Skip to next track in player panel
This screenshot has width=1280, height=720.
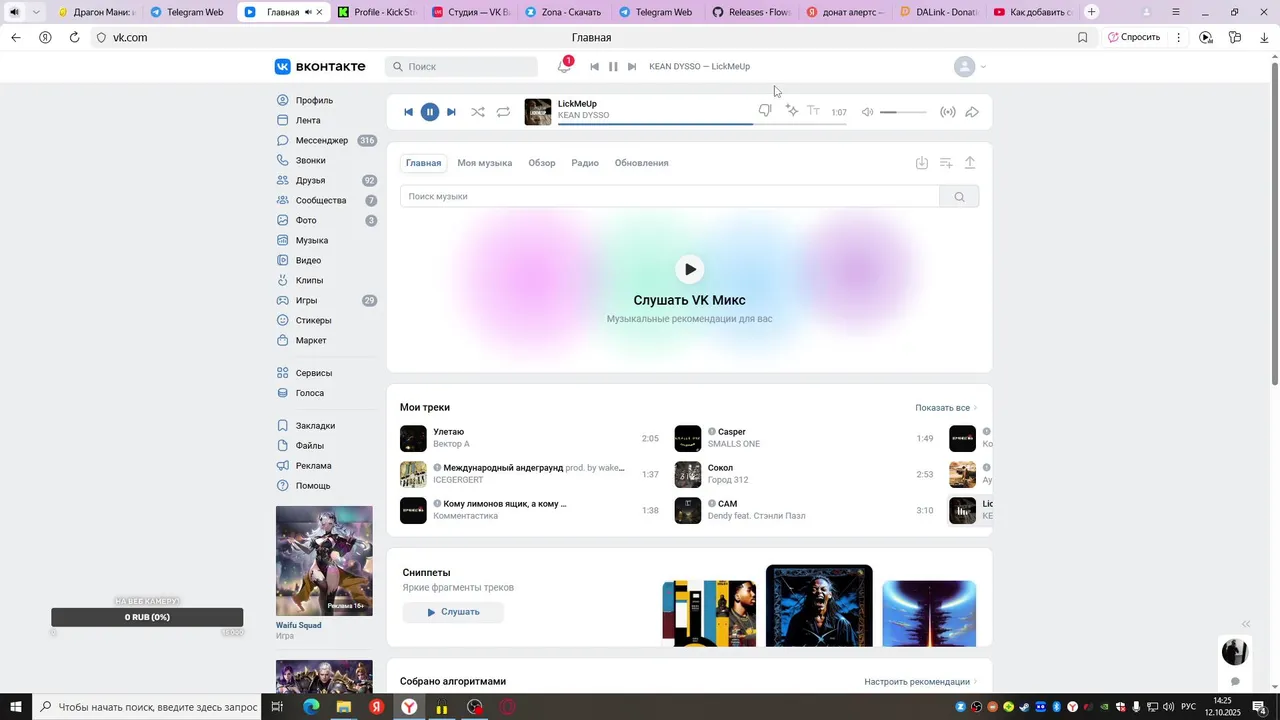point(451,112)
